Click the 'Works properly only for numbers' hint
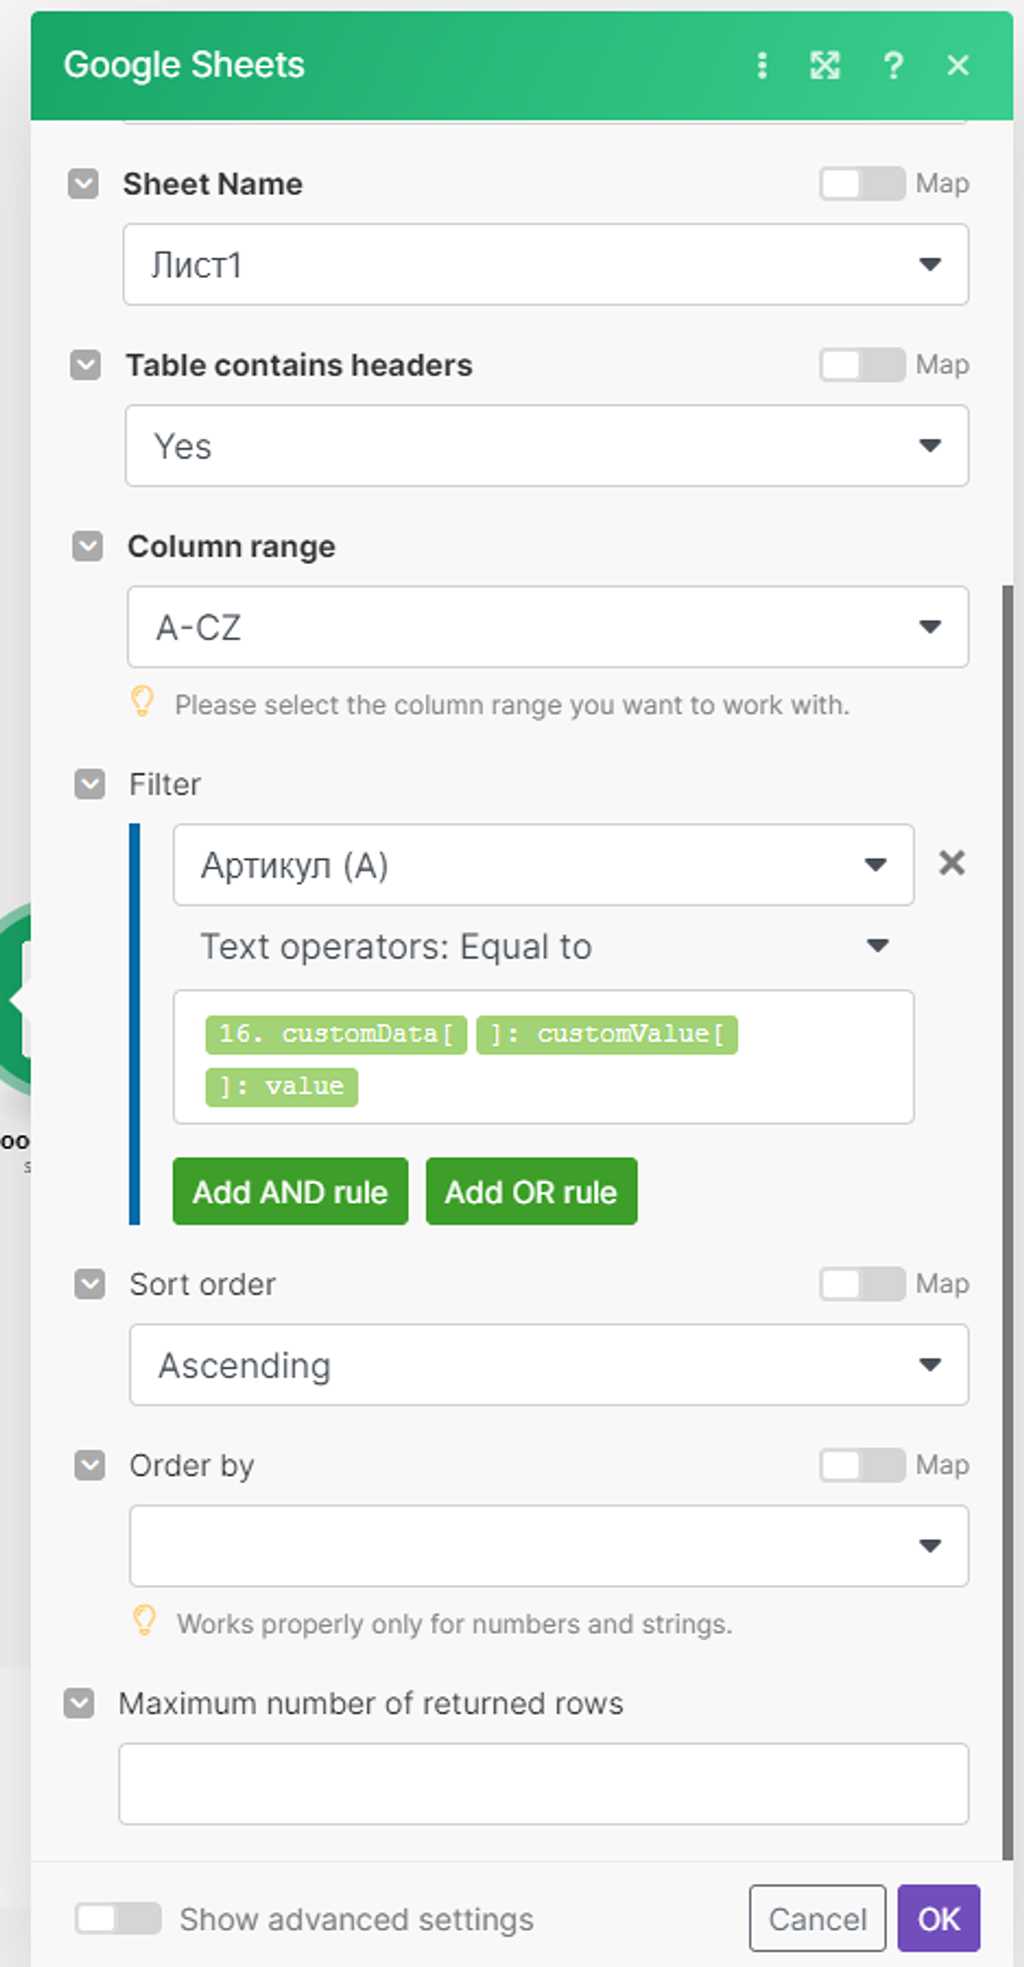The image size is (1024, 1967). point(455,1624)
